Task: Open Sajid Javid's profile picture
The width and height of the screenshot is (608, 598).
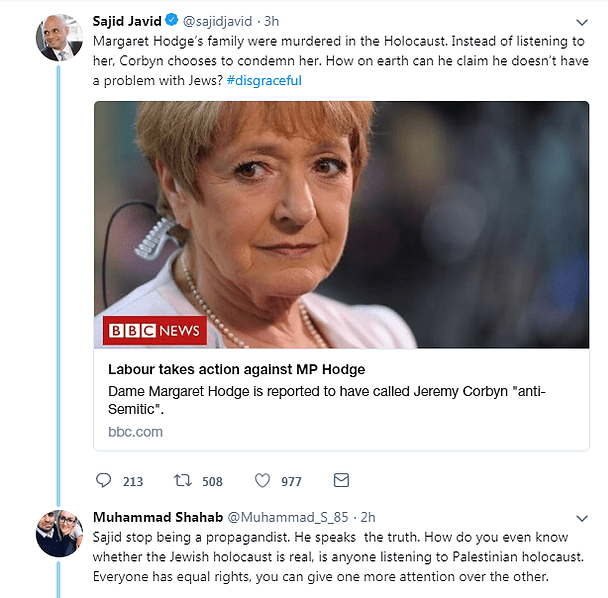Action: tap(59, 38)
